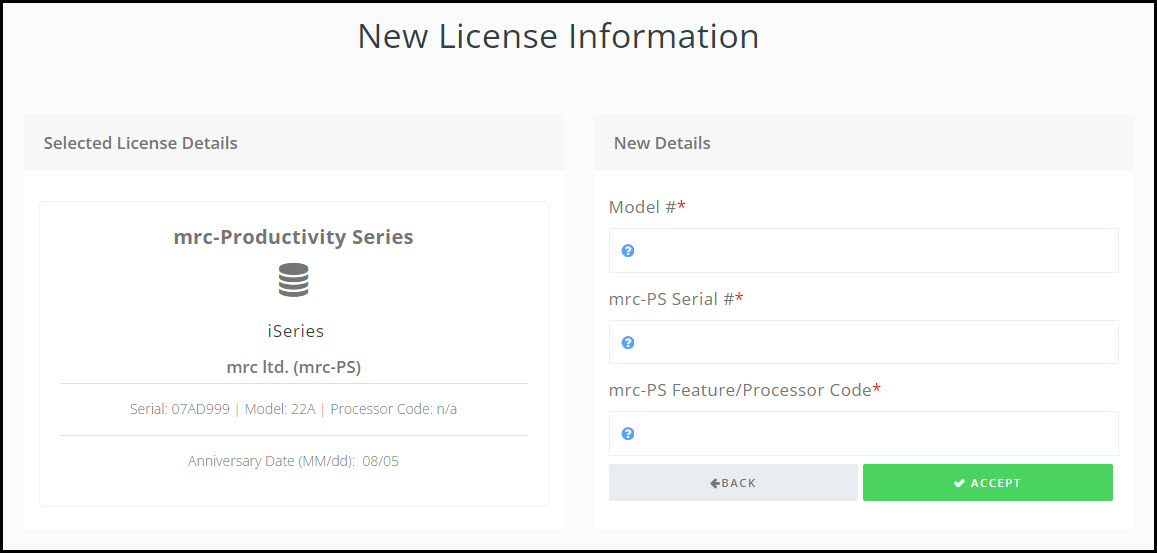The height and width of the screenshot is (553, 1157).
Task: Click the mrc-PS Serial # label
Action: click(x=676, y=299)
